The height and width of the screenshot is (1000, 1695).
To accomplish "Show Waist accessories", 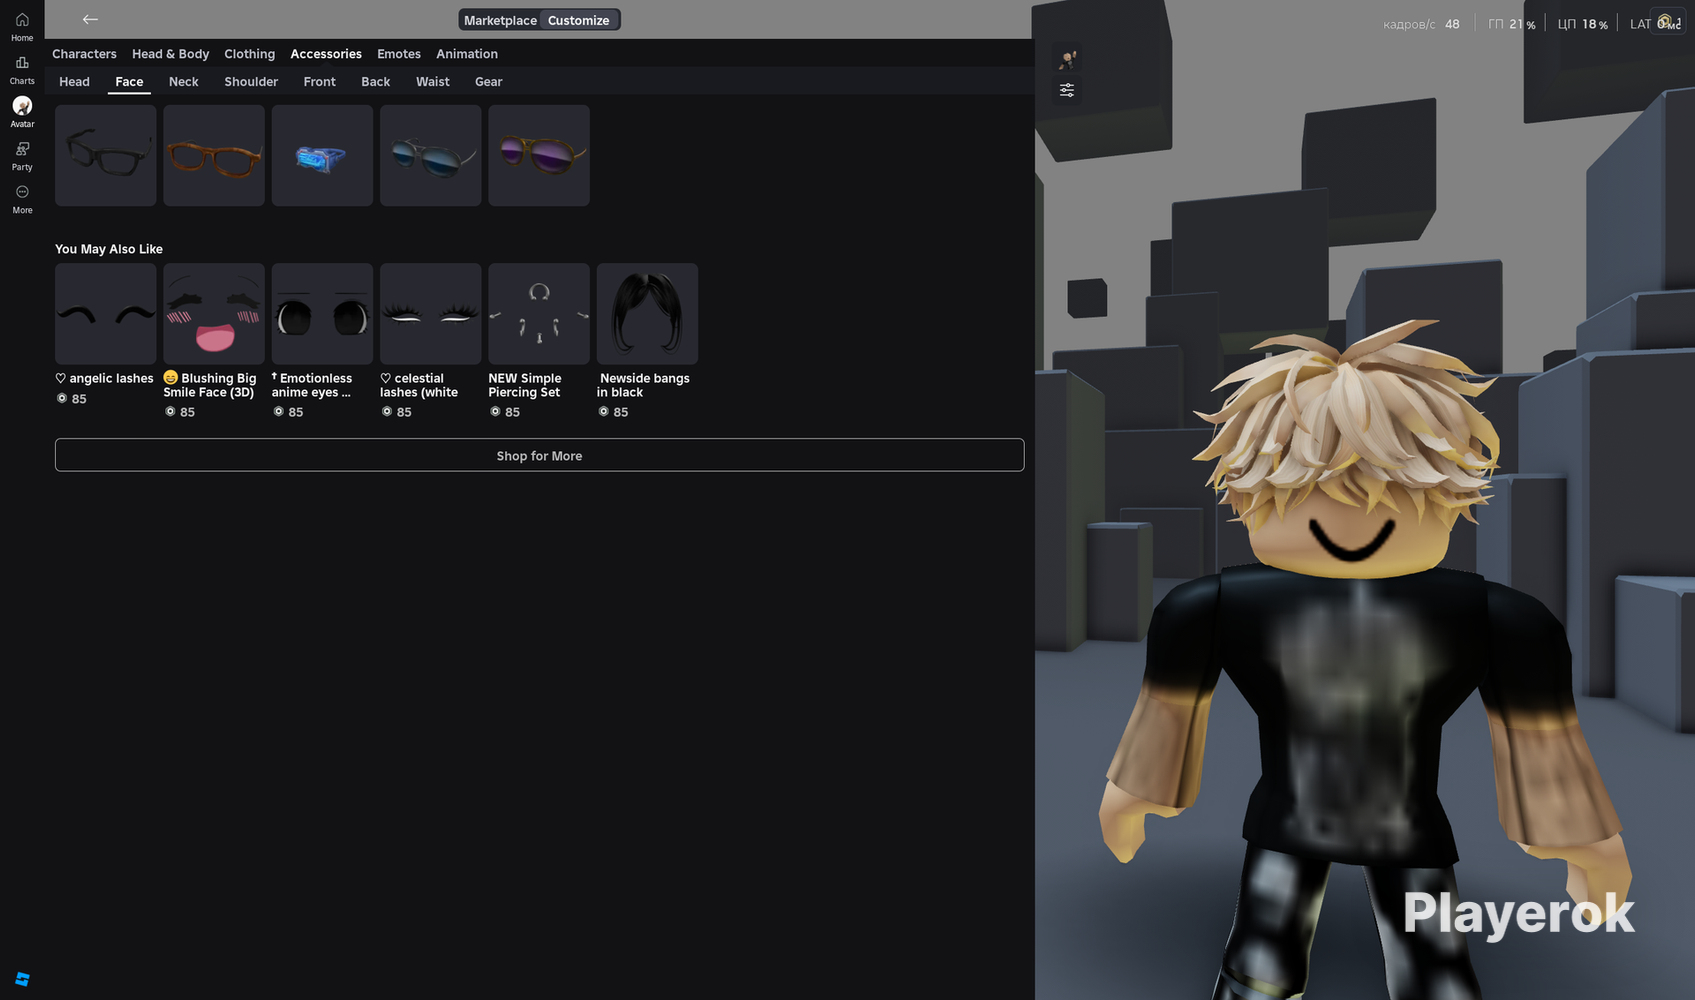I will tap(433, 82).
